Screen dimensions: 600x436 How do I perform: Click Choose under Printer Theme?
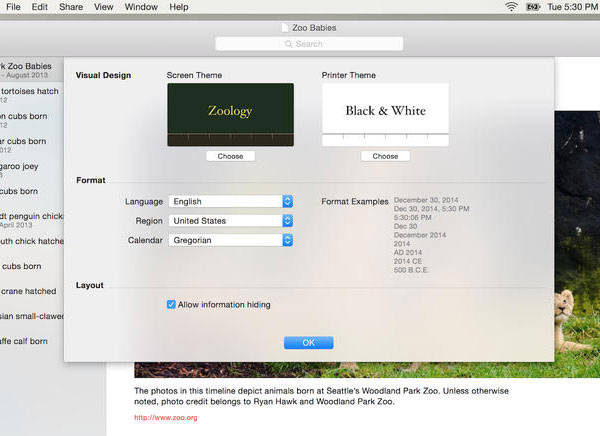click(385, 156)
